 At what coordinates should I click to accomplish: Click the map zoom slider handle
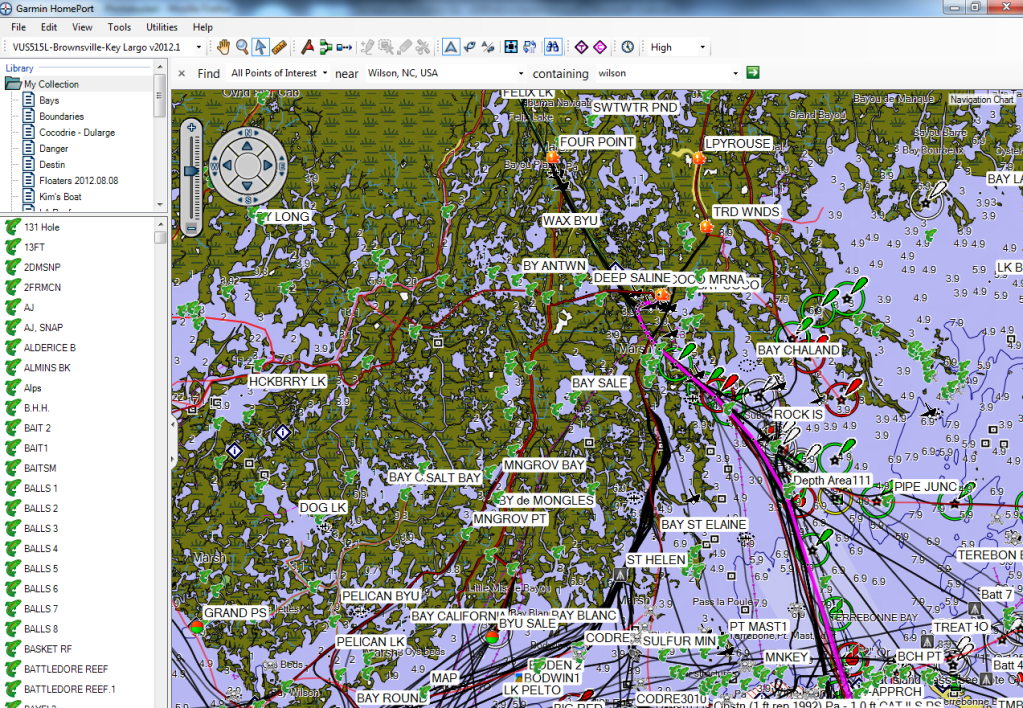click(x=191, y=170)
